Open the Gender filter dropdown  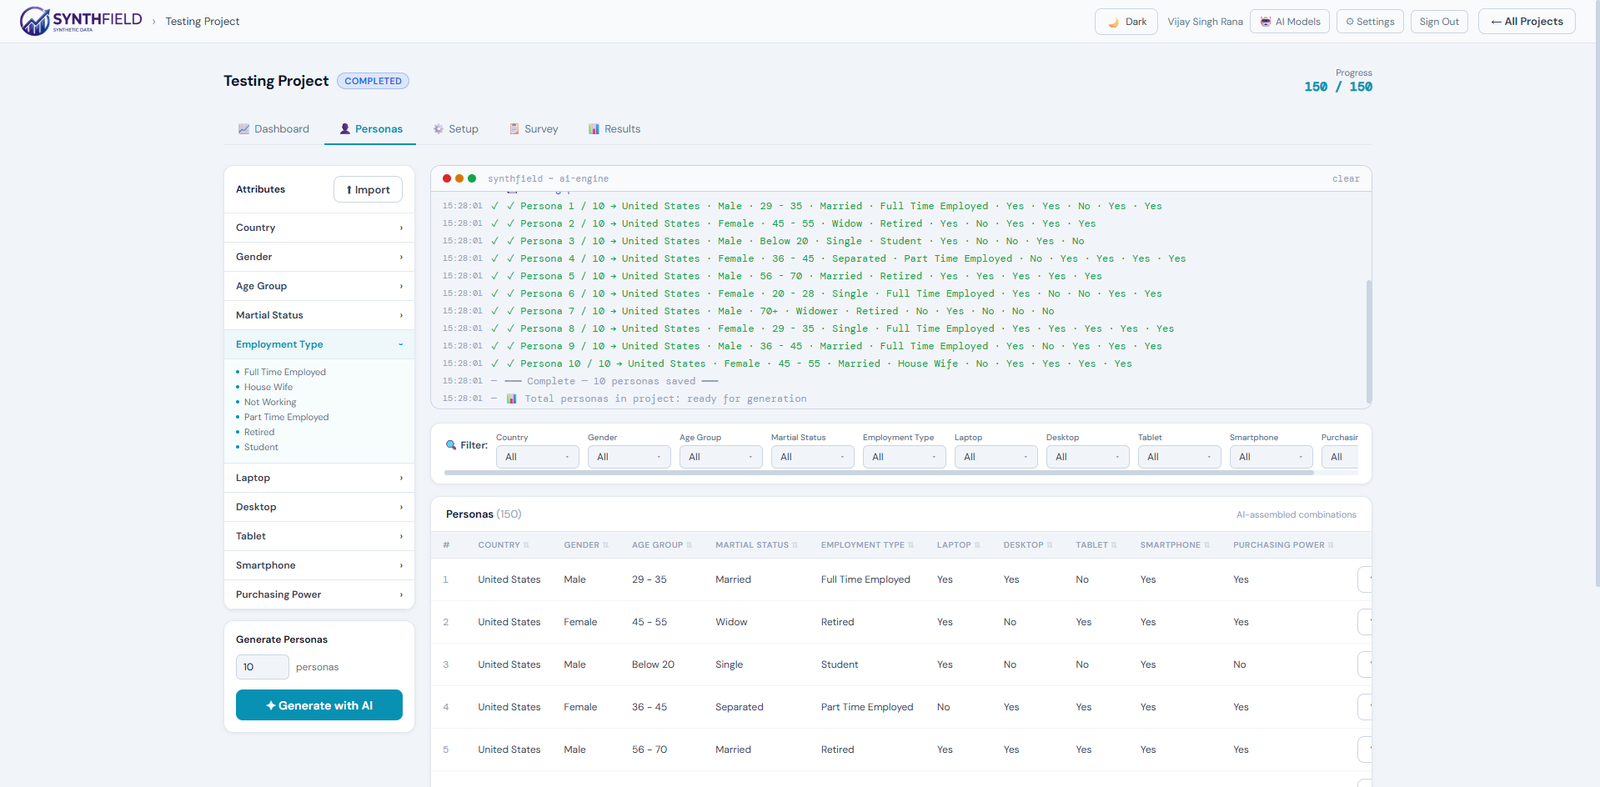click(x=629, y=457)
